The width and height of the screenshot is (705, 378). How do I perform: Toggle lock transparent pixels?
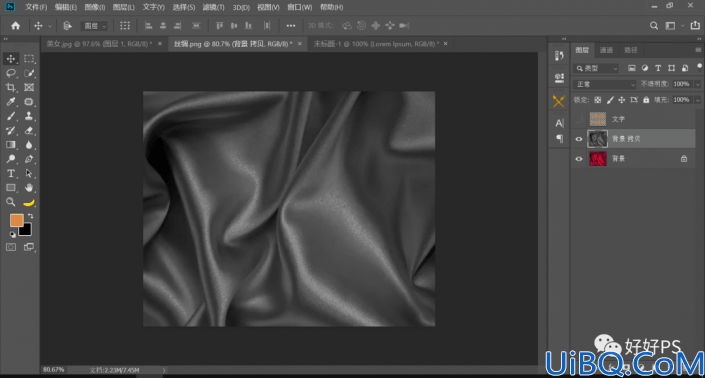click(x=598, y=100)
